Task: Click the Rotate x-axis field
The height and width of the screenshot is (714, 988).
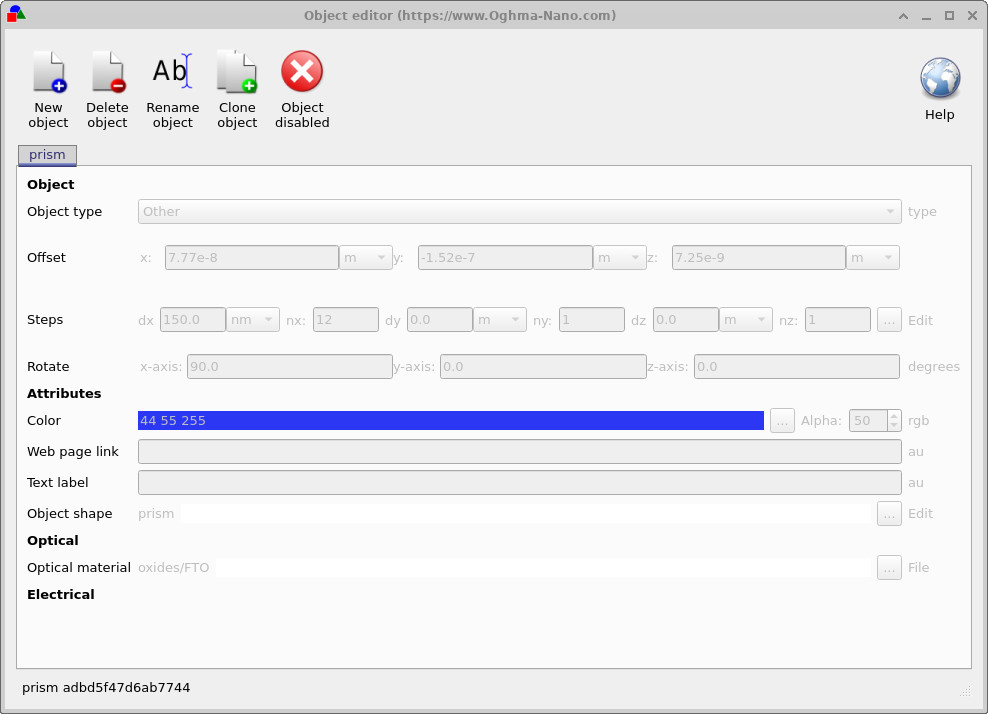Action: pyautogui.click(x=290, y=367)
